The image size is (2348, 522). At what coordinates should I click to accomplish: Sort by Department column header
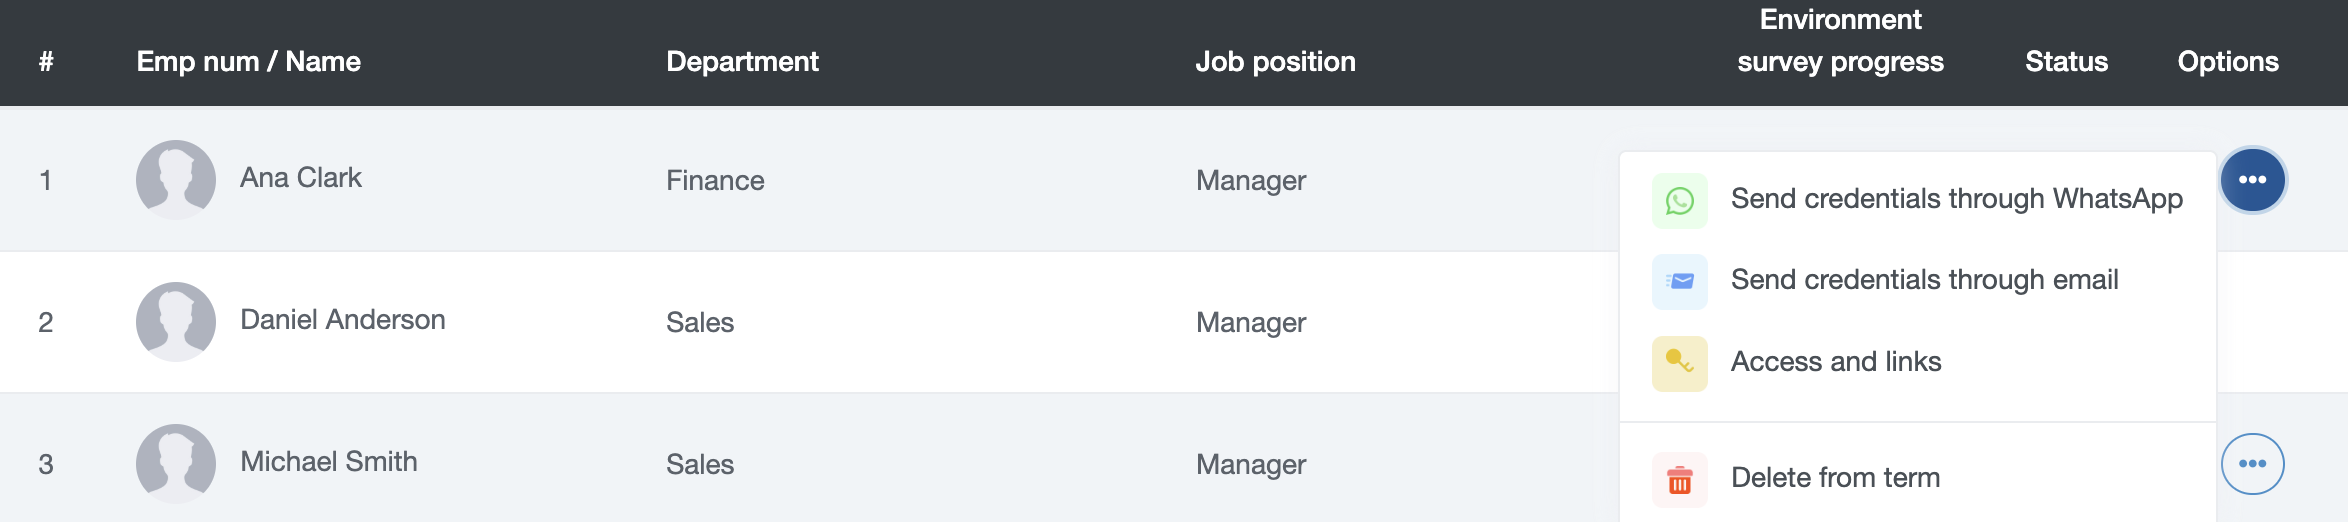(x=743, y=62)
